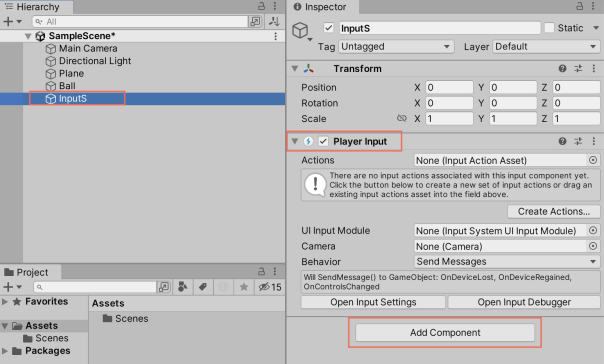Open the Scenes folder in Assets pane

tap(126, 319)
